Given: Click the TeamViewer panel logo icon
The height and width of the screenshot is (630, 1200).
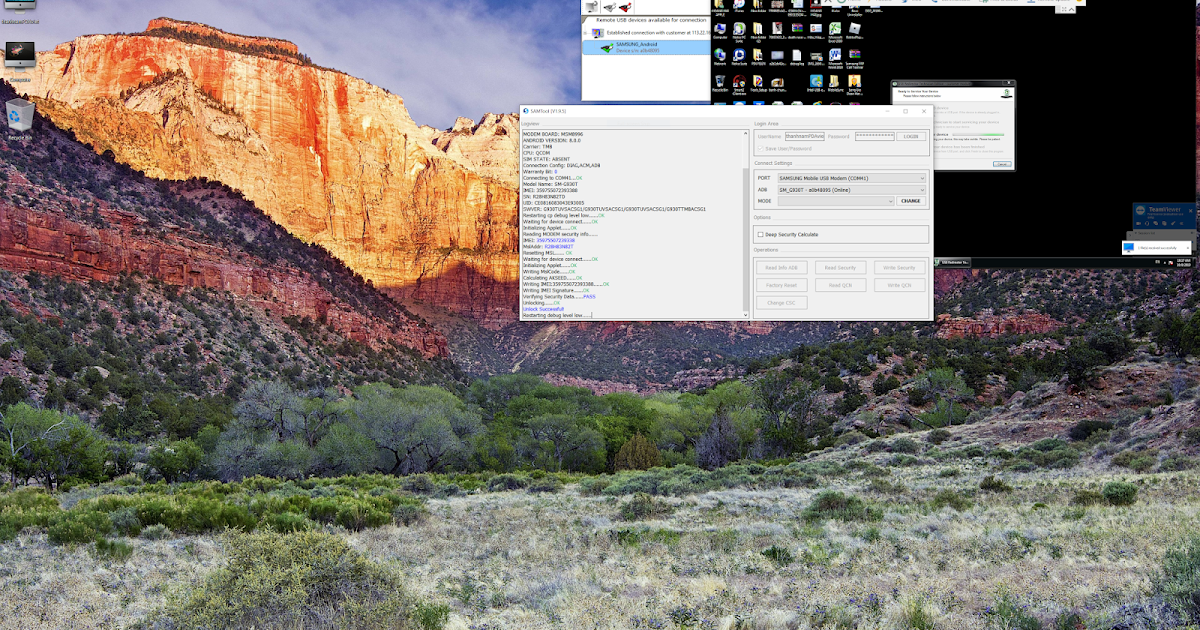Looking at the screenshot, I should click(x=1142, y=212).
